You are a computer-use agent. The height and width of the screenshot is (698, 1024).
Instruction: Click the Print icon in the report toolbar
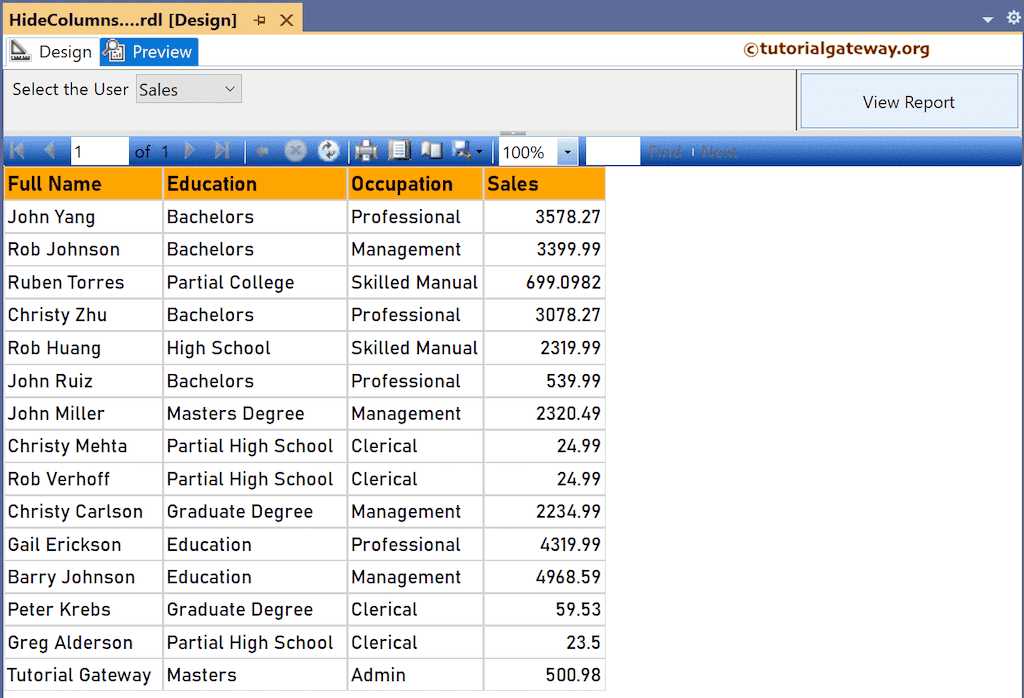coord(365,150)
